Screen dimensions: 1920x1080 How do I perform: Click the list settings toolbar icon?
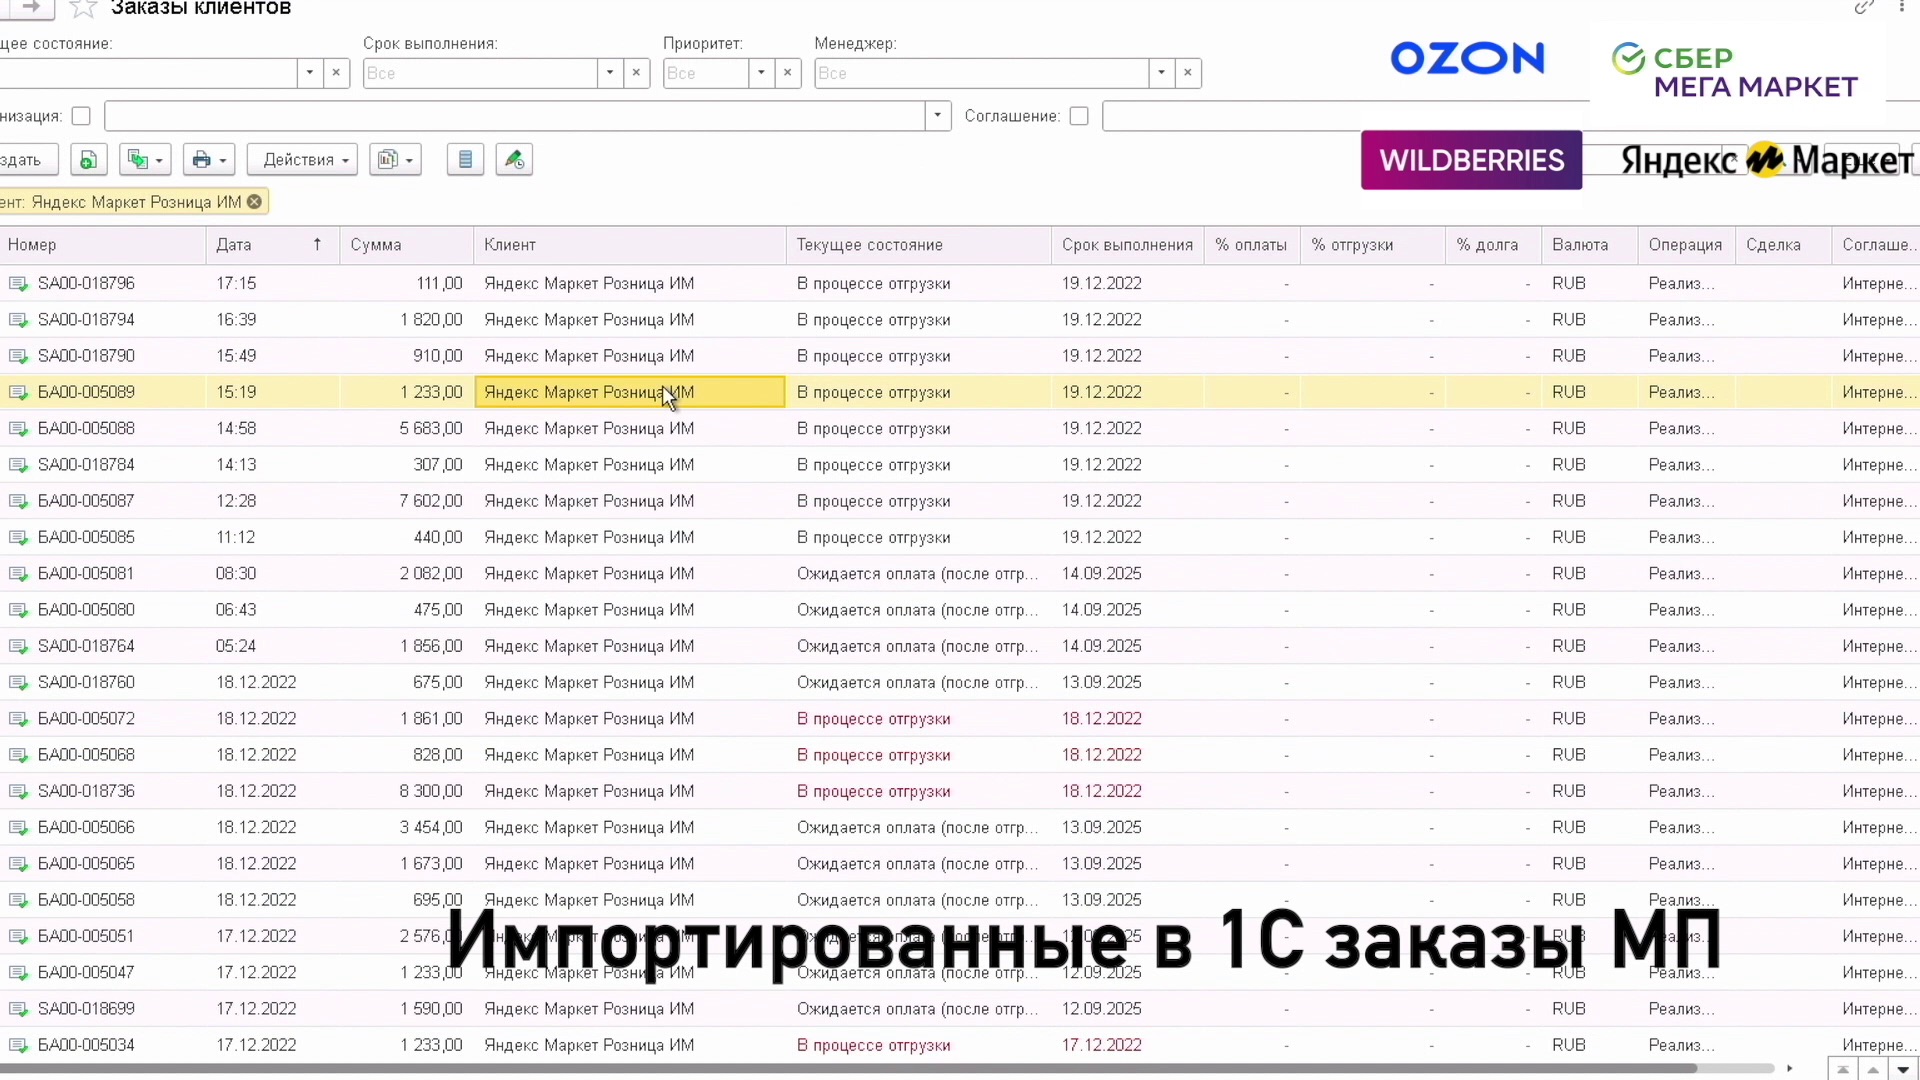(465, 160)
